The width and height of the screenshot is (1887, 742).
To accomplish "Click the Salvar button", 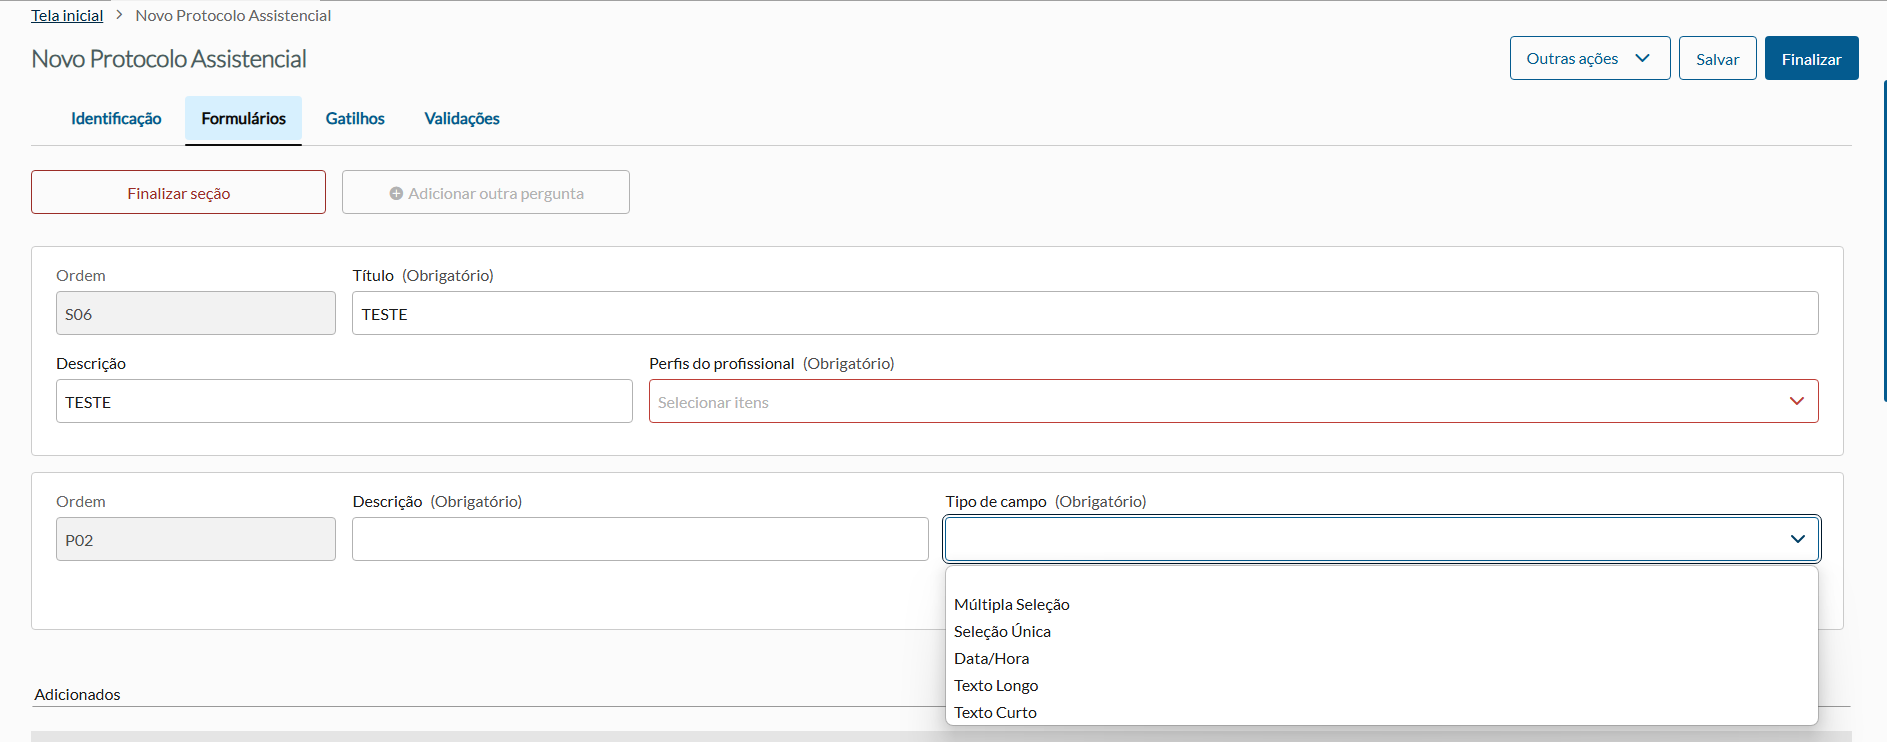I will tap(1717, 59).
